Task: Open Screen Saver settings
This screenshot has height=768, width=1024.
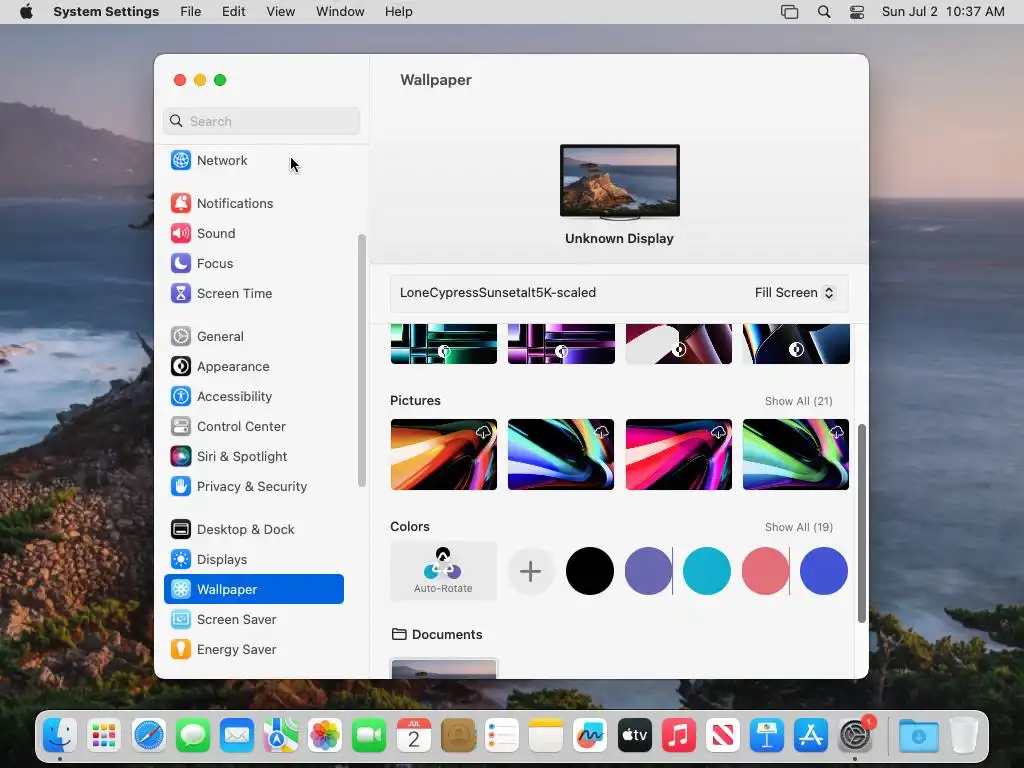Action: tap(253, 619)
